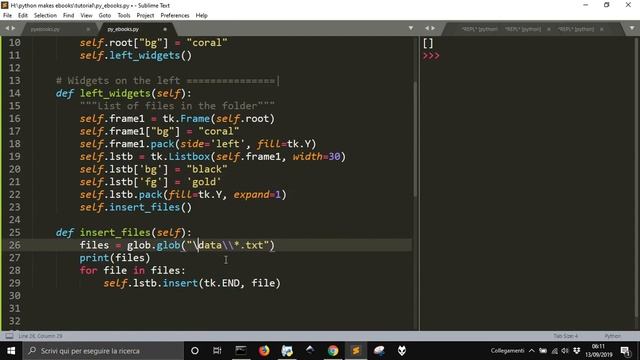Image resolution: width=640 pixels, height=360 pixels.
Task: Open right pane tab list dropdown arrow
Action: [632, 28]
